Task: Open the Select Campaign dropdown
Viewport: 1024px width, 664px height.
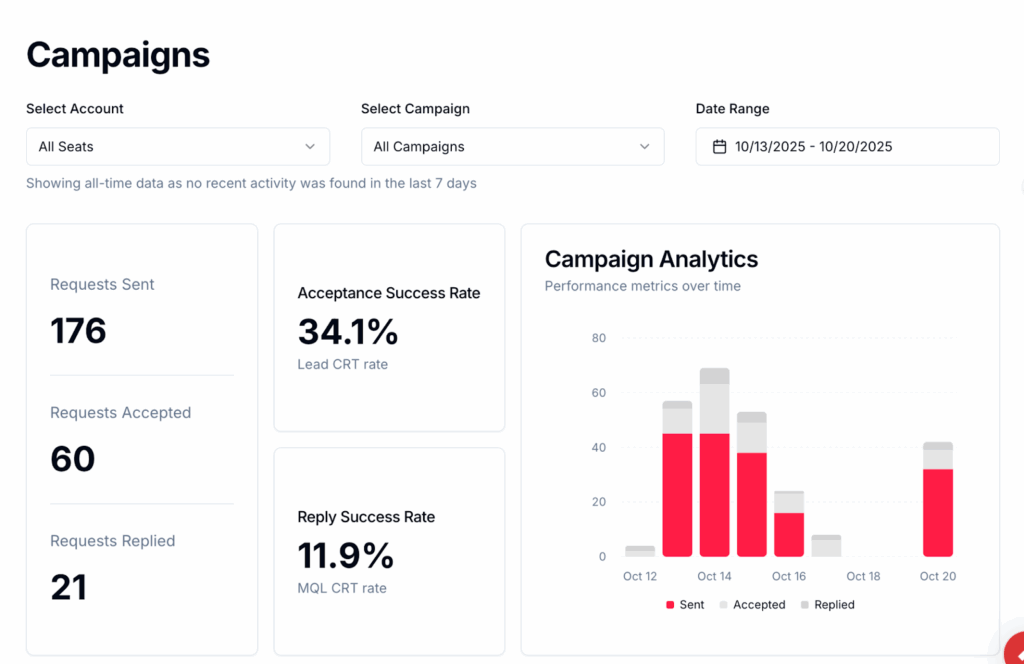Action: pos(512,146)
